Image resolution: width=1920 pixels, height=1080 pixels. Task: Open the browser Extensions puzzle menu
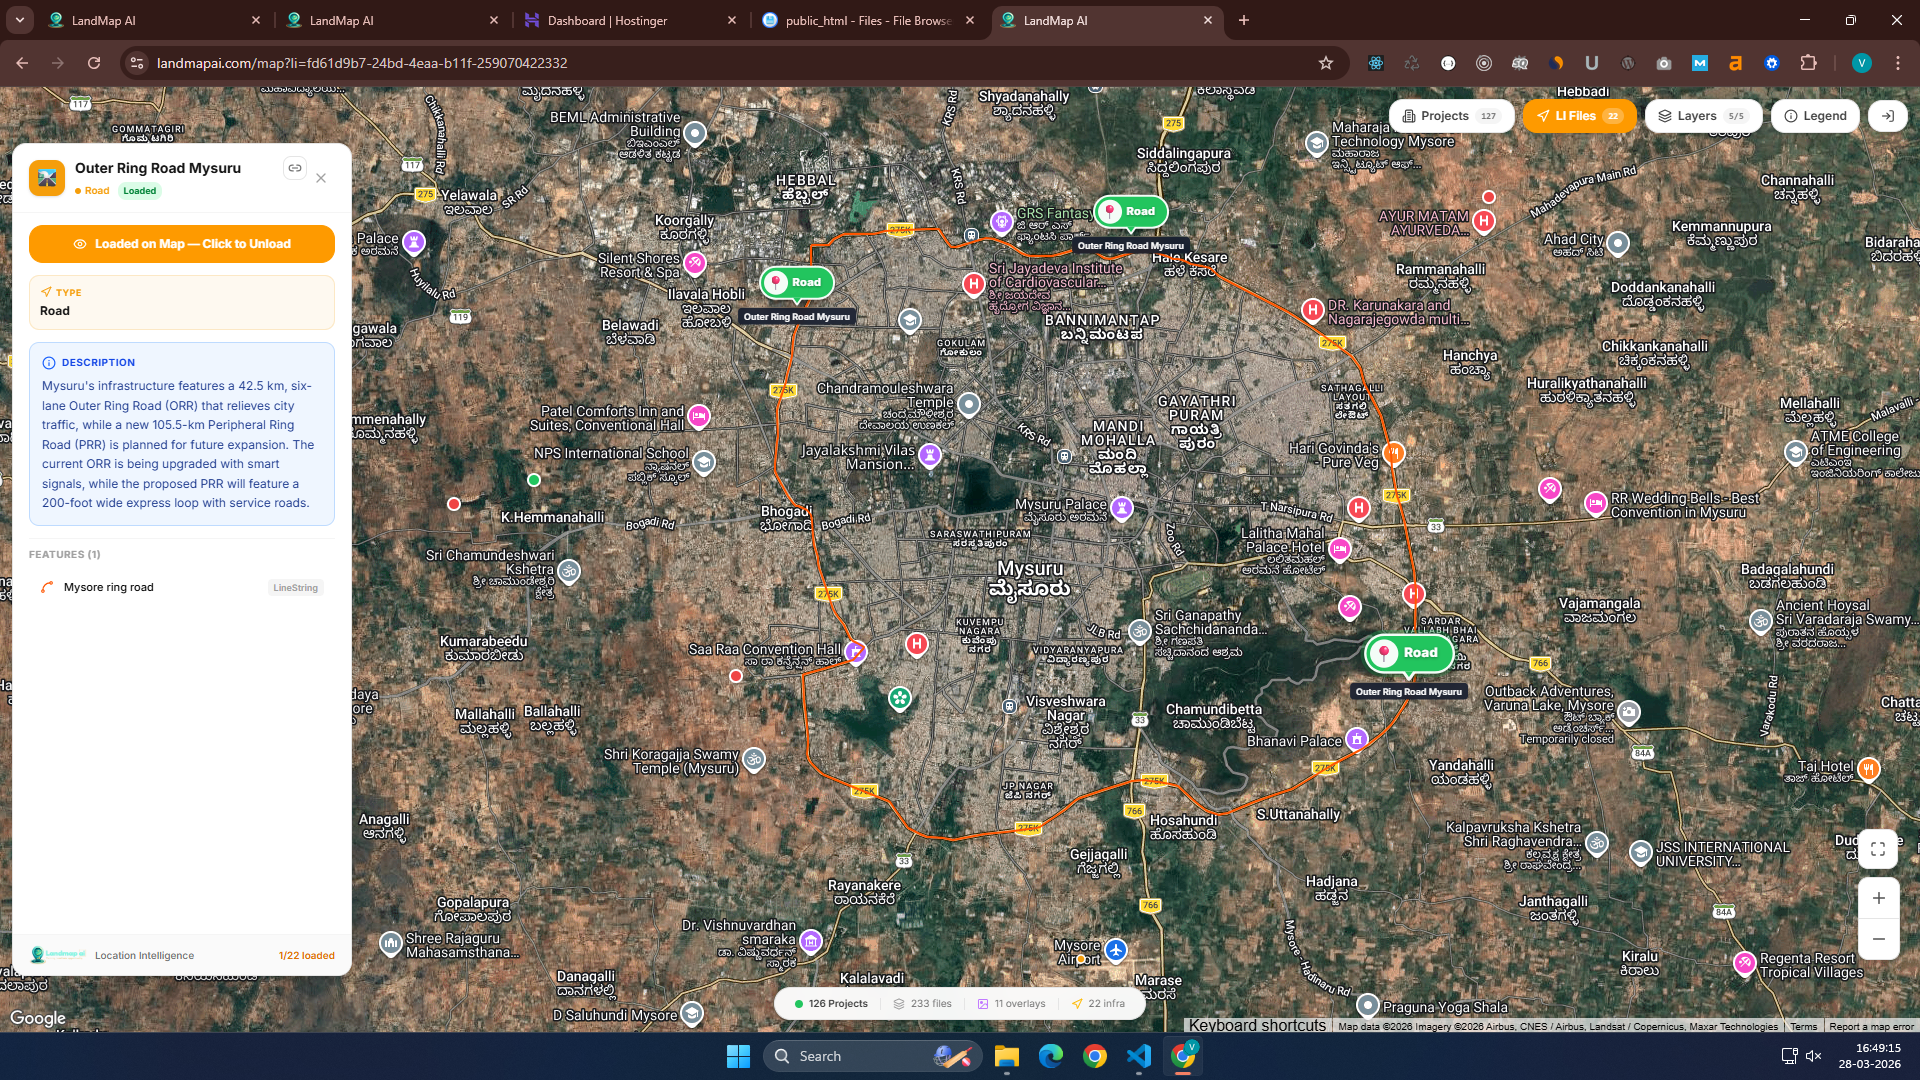pos(1808,63)
